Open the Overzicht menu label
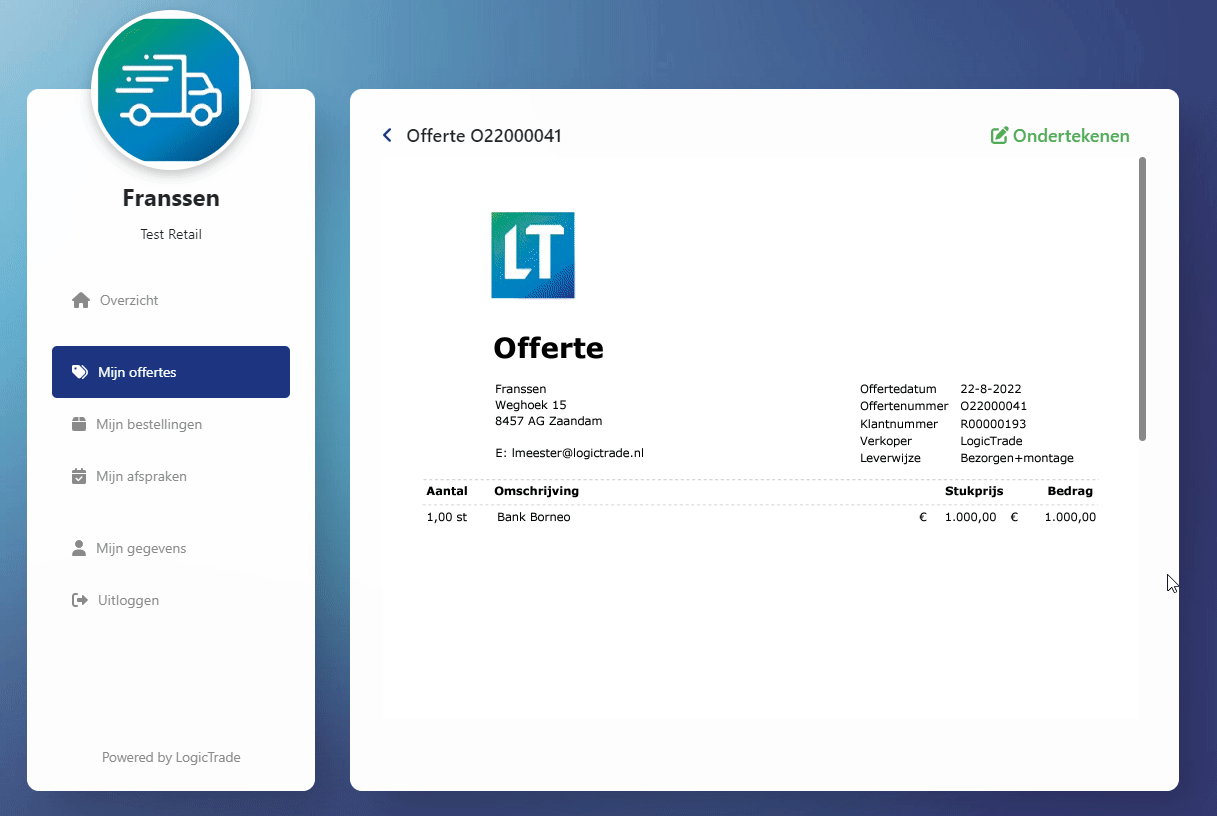The image size is (1217, 816). 129,300
